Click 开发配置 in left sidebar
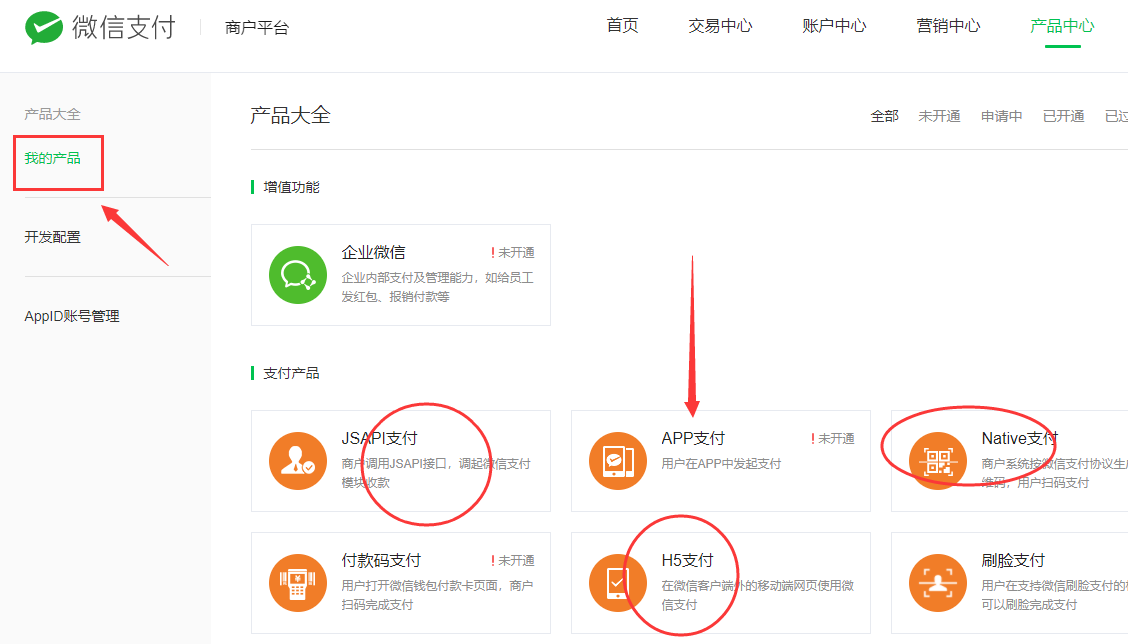 [53, 237]
